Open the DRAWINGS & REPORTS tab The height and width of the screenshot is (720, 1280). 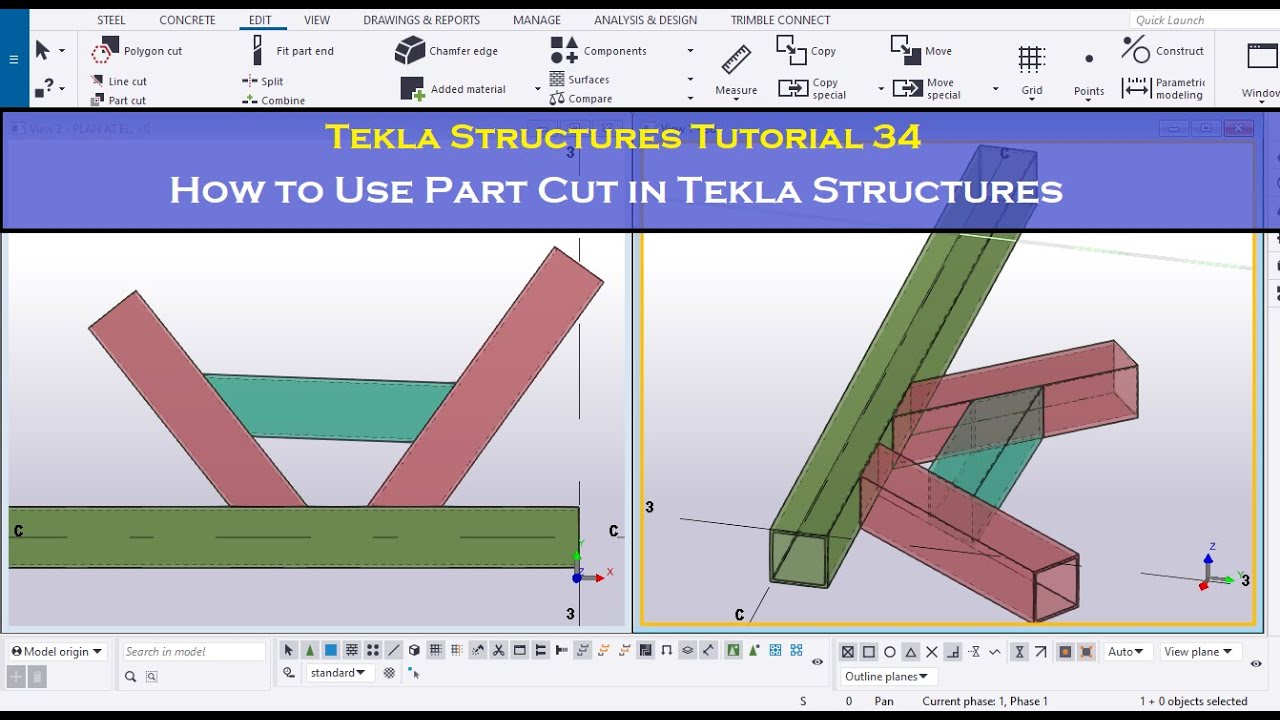422,20
